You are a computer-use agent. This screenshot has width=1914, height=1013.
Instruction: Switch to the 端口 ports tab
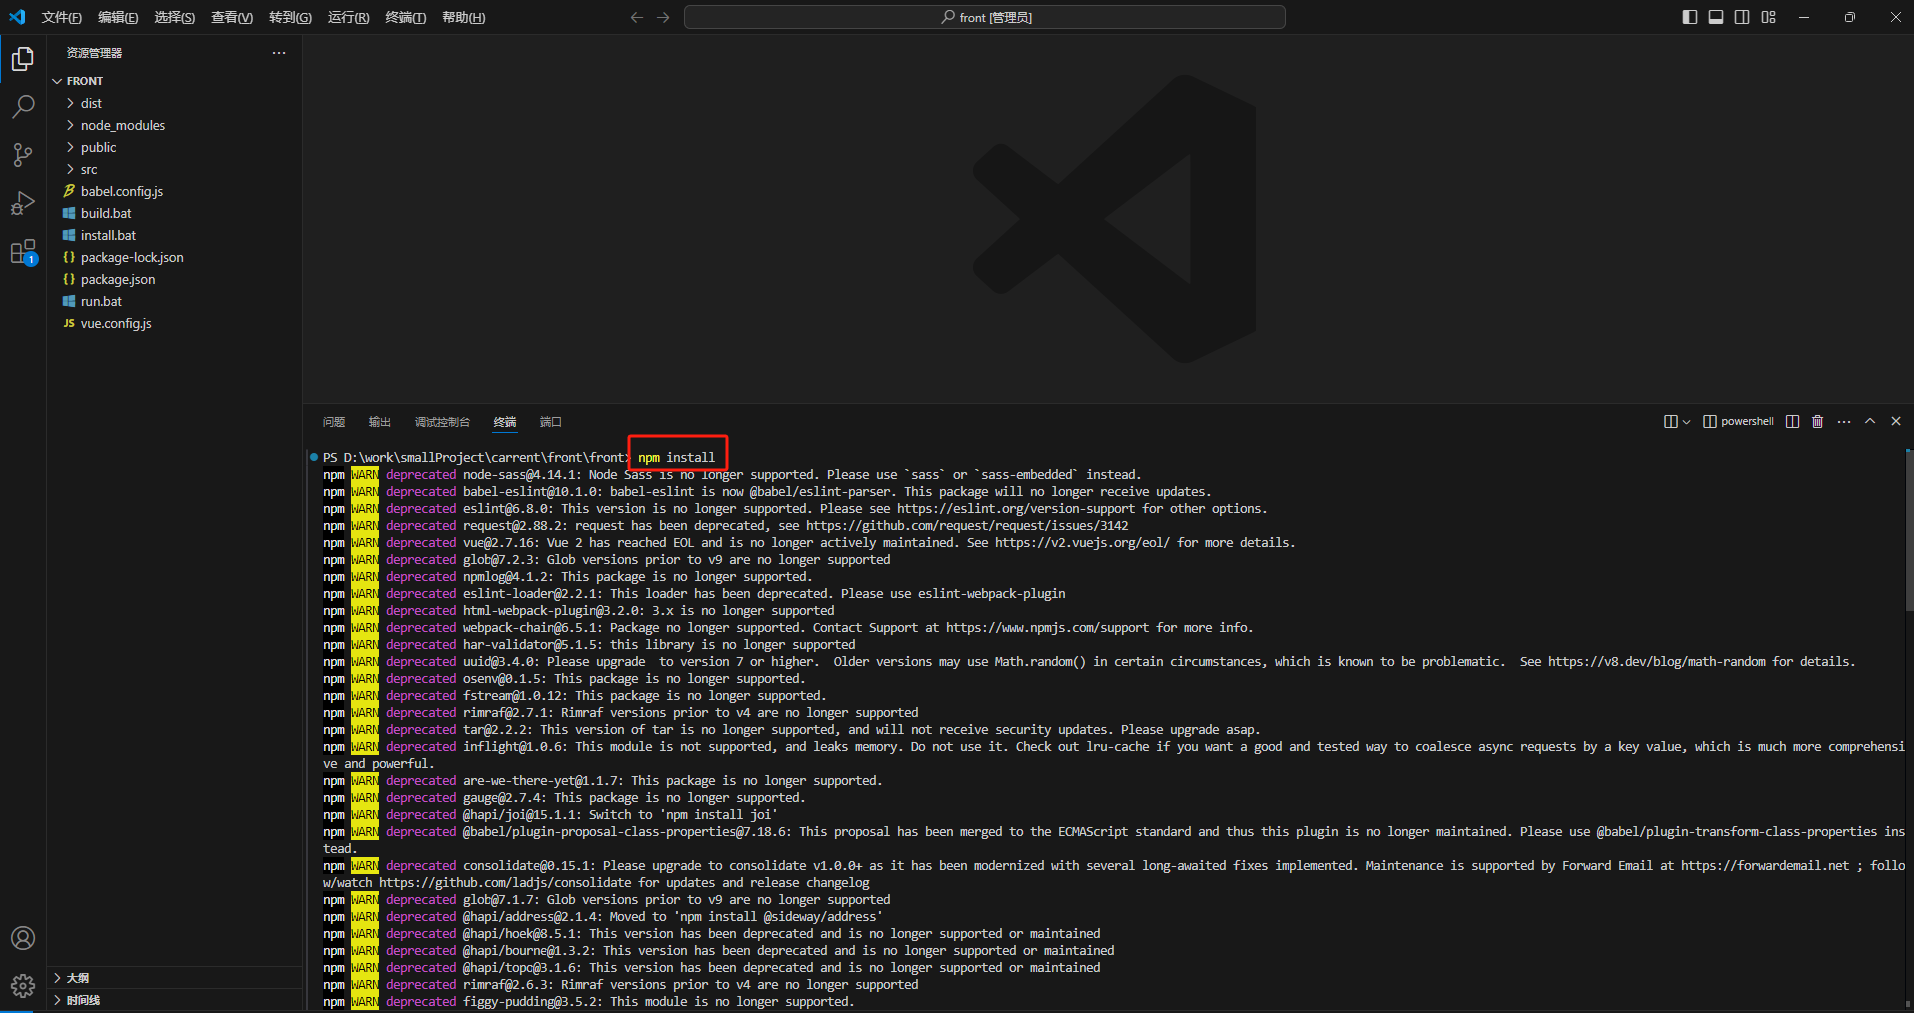pyautogui.click(x=551, y=422)
